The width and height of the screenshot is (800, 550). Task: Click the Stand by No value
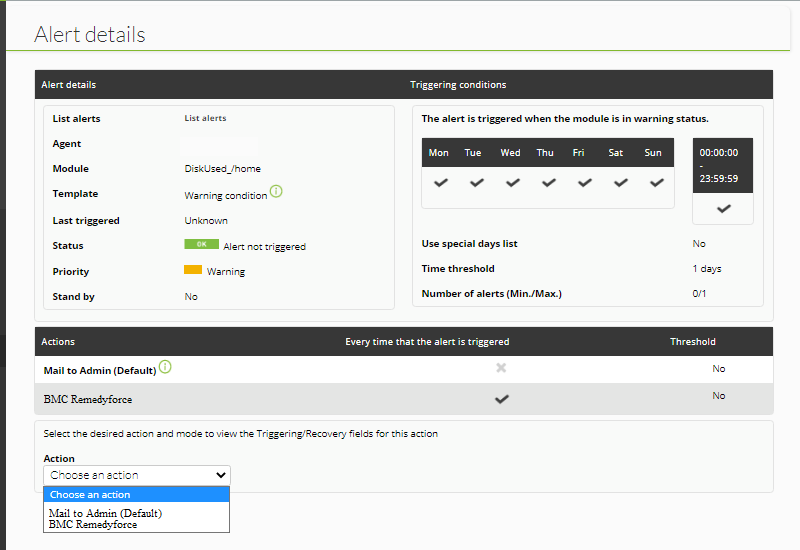191,296
